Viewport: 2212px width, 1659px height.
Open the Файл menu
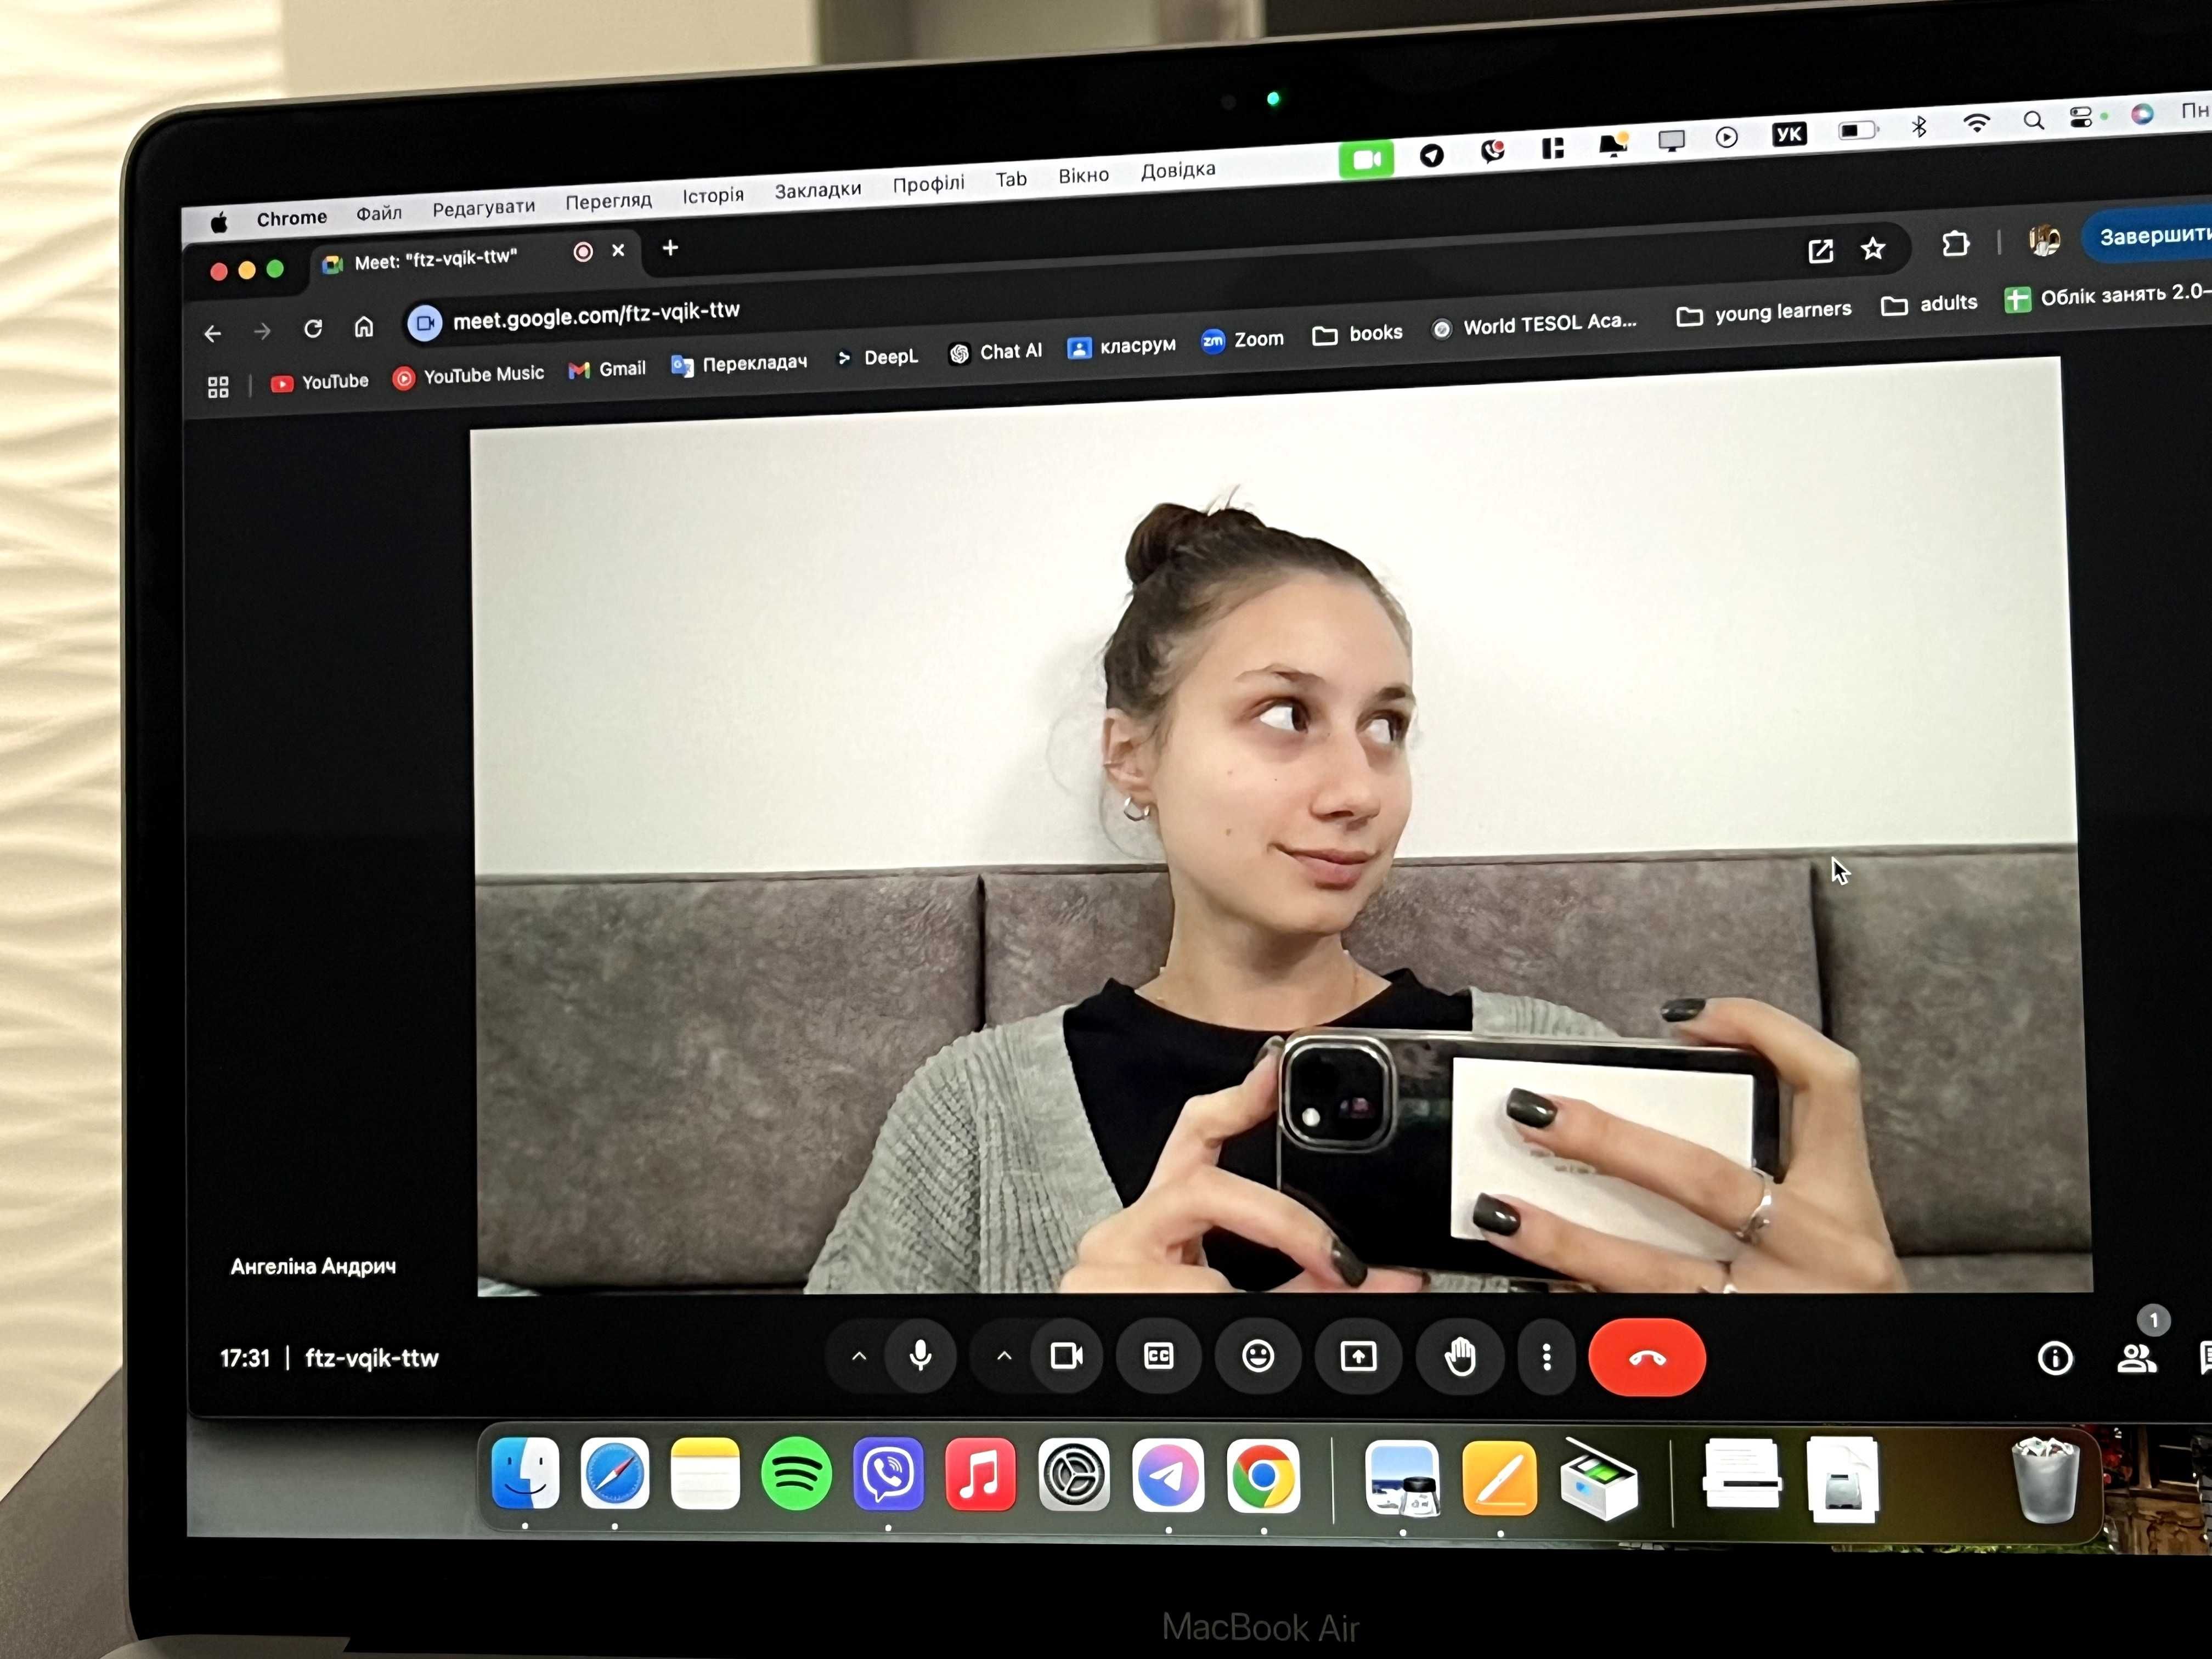pyautogui.click(x=379, y=213)
